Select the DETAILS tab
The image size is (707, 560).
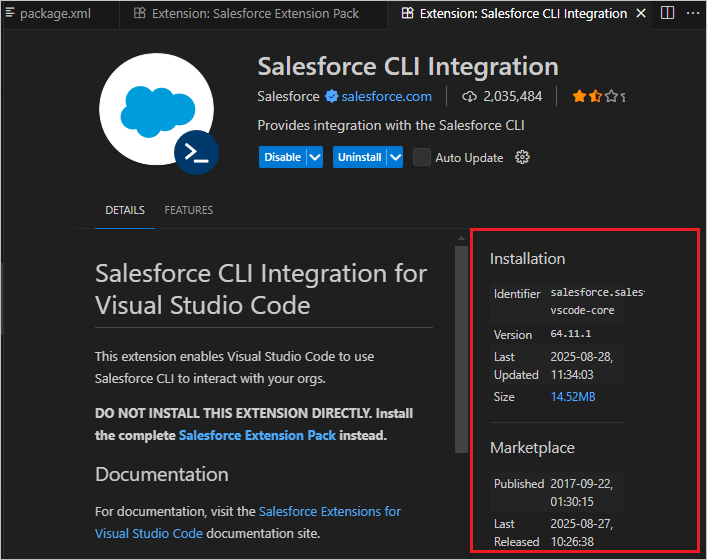tap(125, 211)
